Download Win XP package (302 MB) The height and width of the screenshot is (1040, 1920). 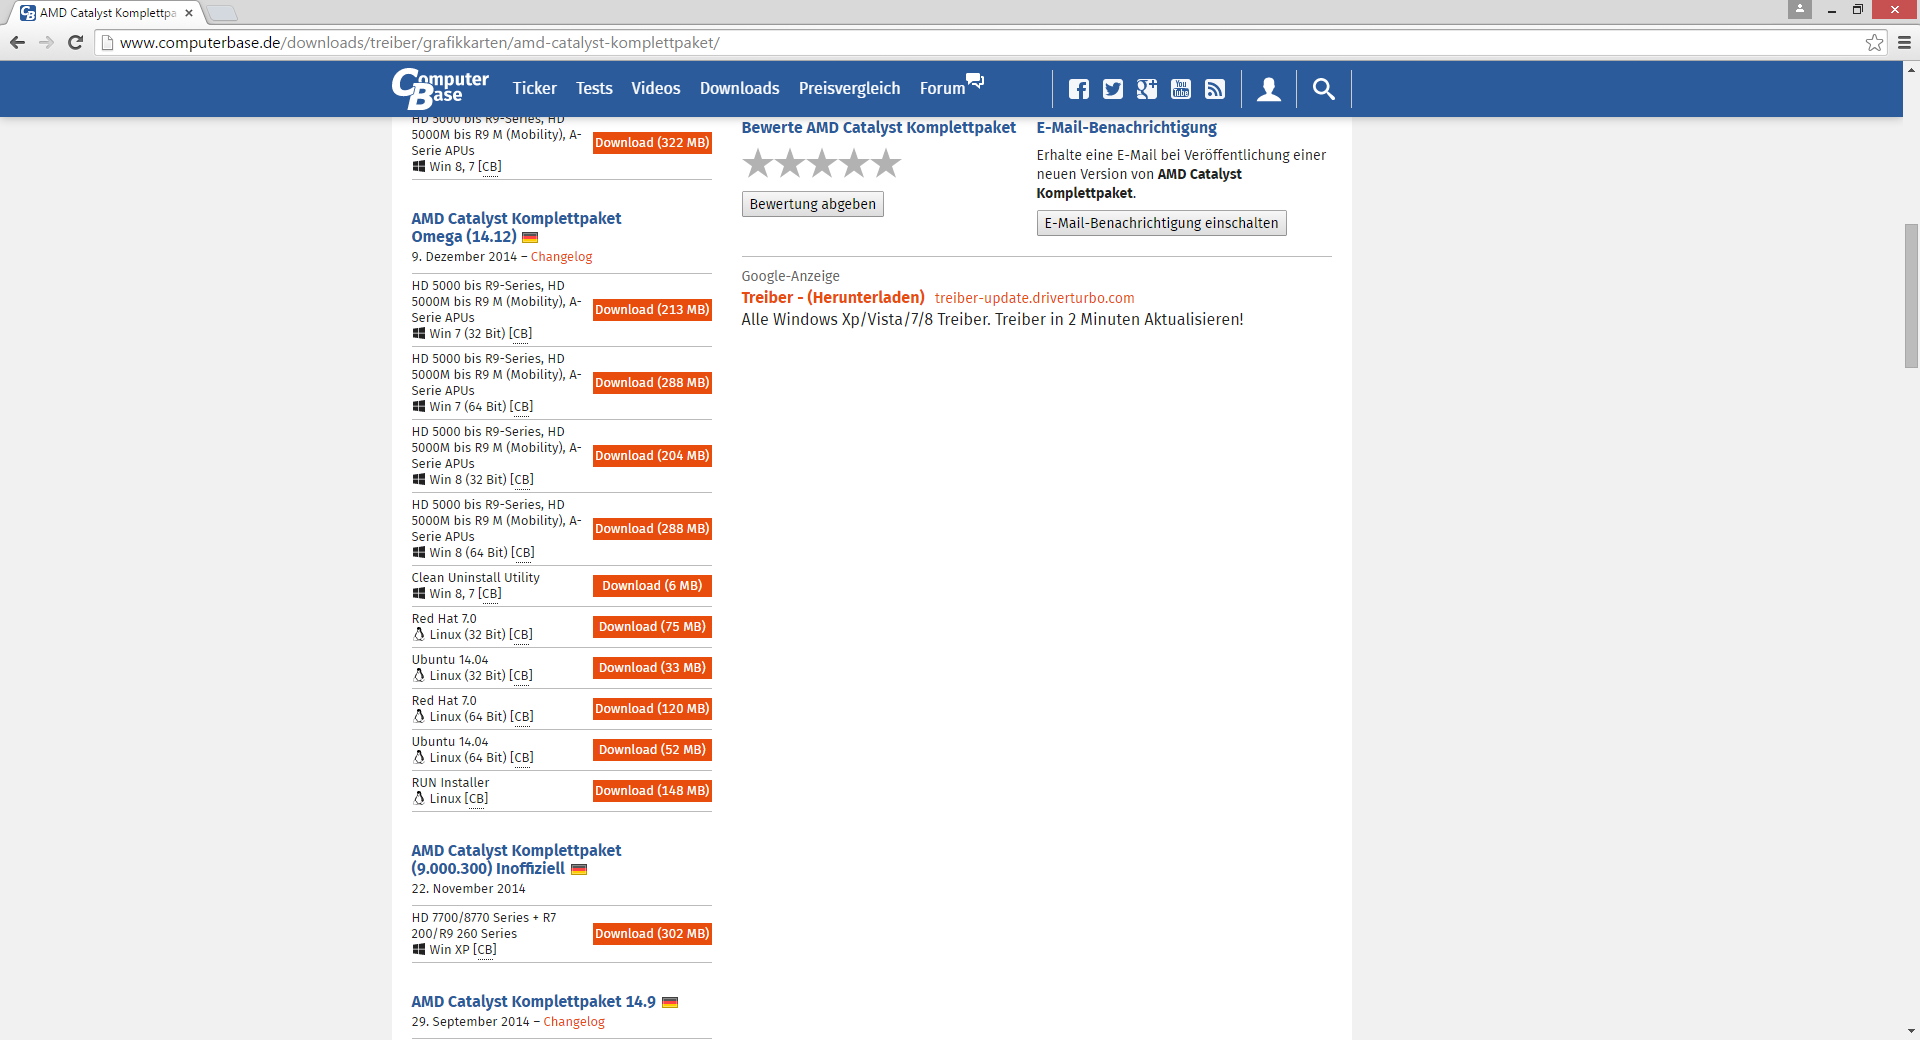[652, 934]
